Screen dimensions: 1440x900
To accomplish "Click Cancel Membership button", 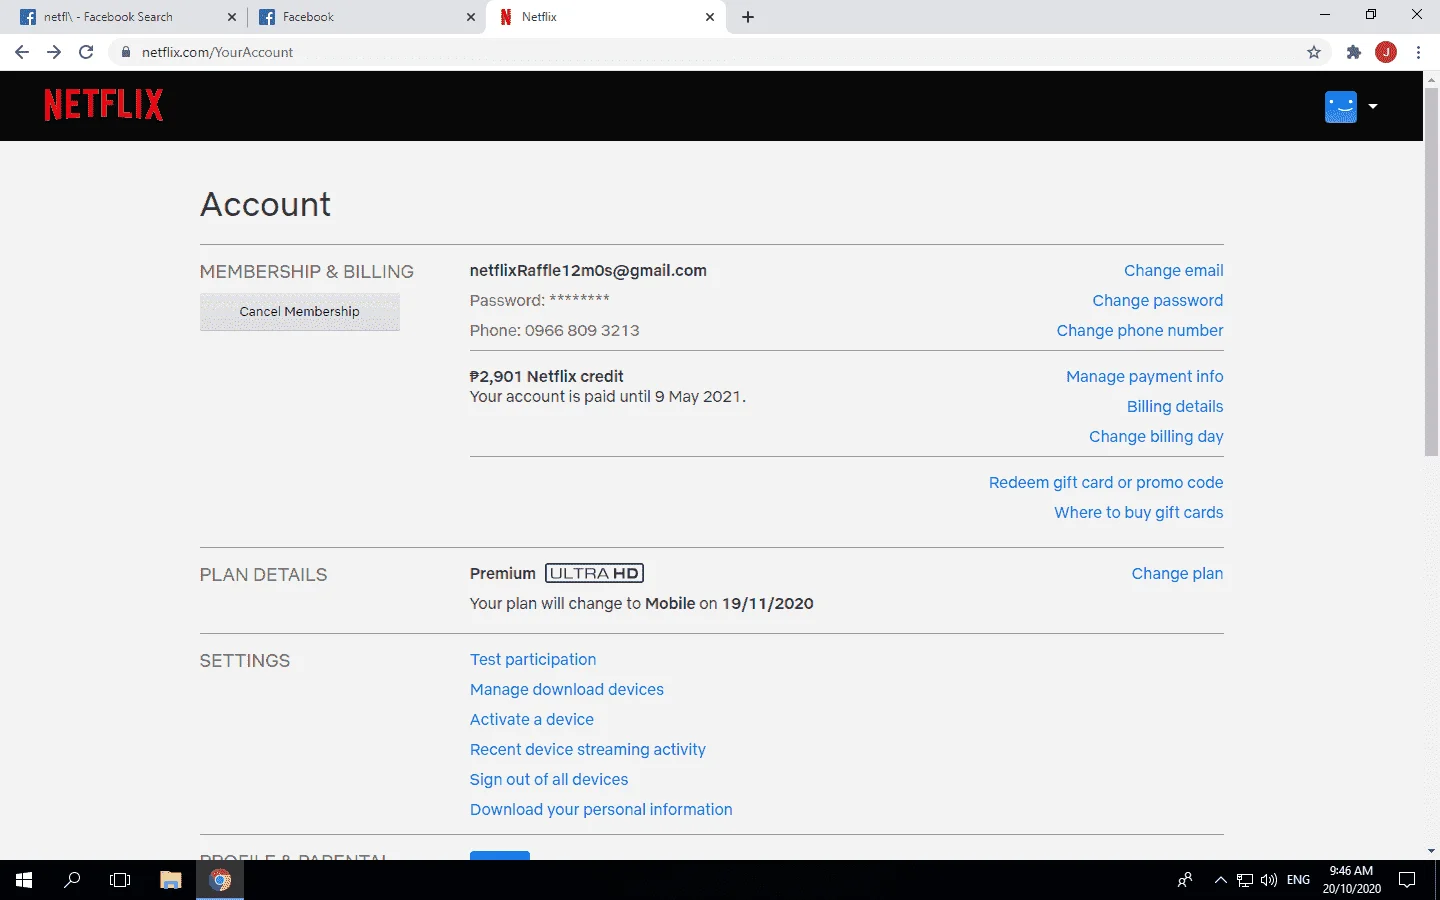I will tap(300, 311).
